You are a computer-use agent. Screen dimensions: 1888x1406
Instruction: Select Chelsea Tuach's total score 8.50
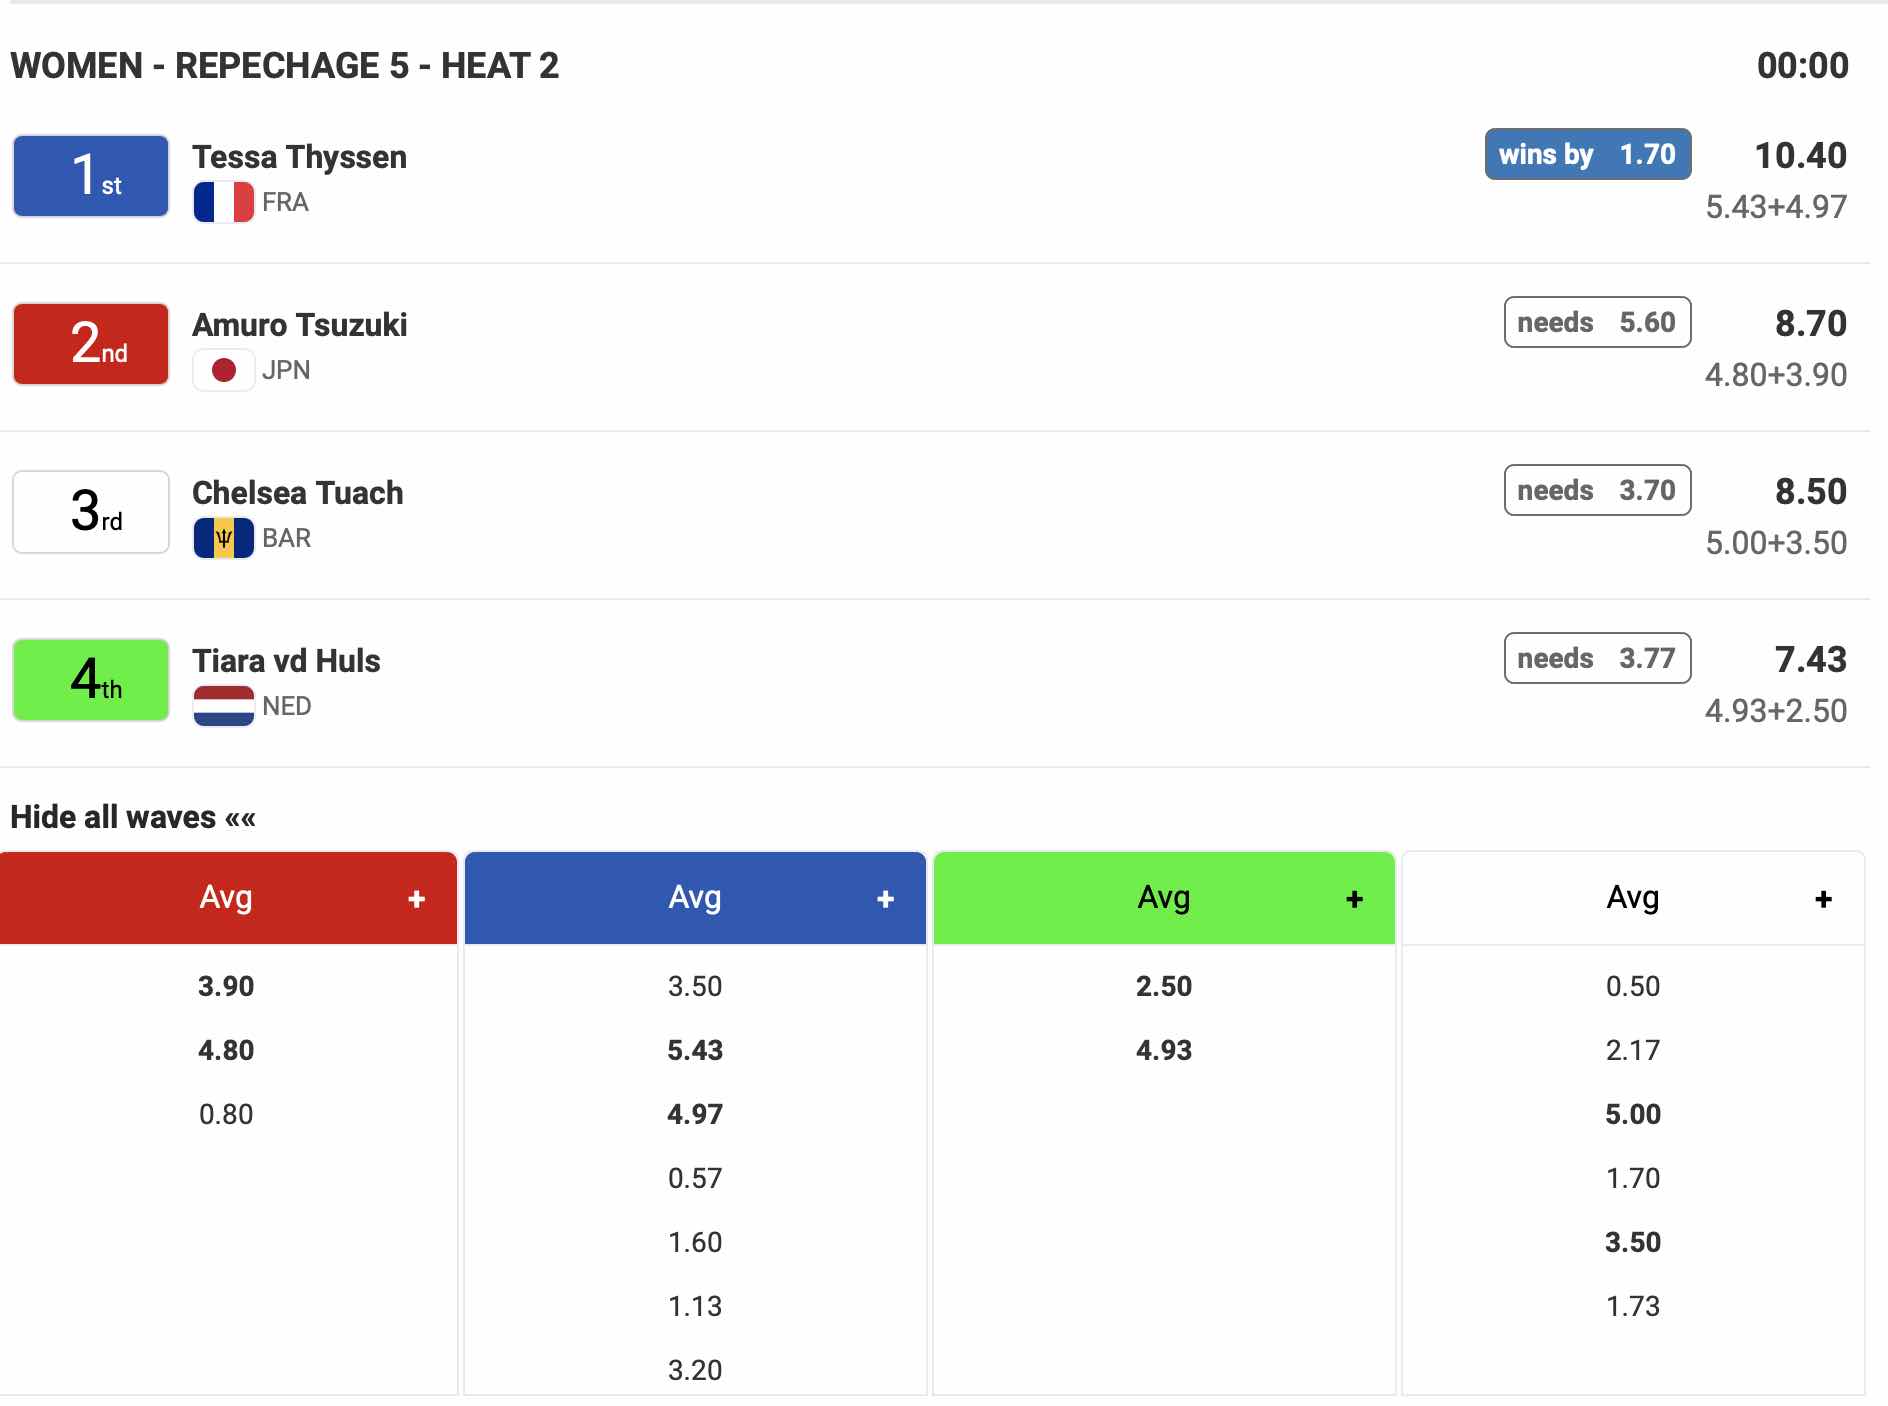point(1810,491)
